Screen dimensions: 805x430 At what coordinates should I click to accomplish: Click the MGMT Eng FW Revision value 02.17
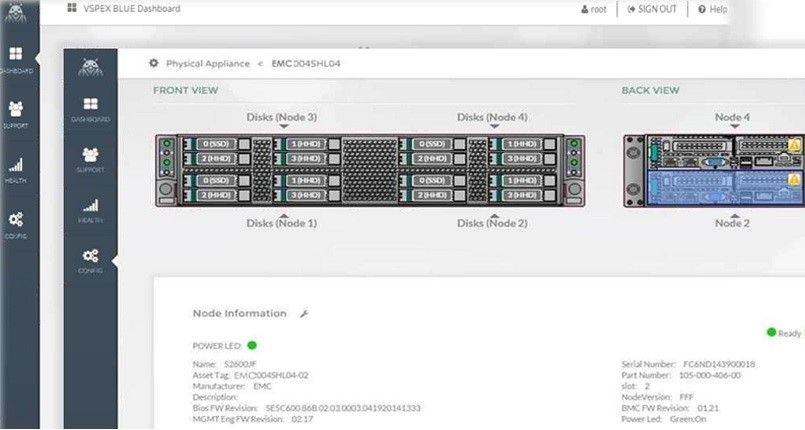[302, 419]
